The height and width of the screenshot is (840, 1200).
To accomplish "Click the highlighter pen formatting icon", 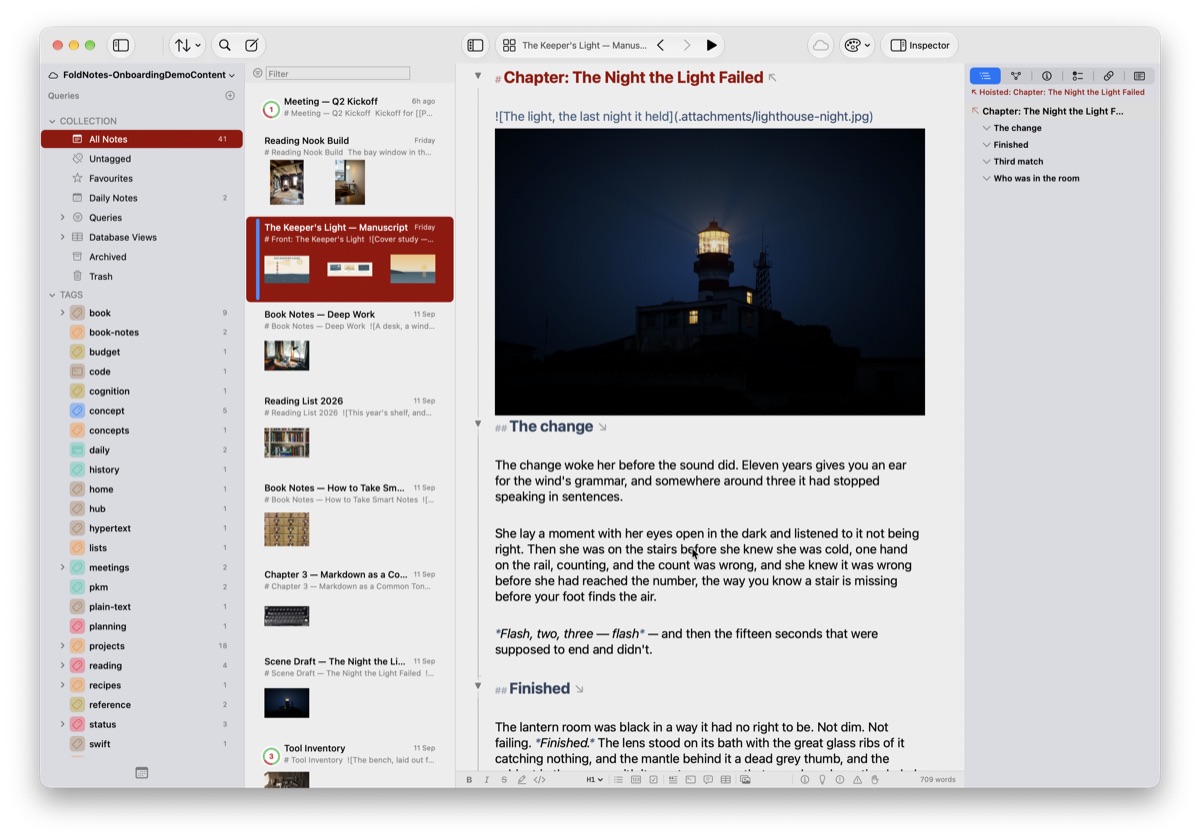I will tap(521, 779).
